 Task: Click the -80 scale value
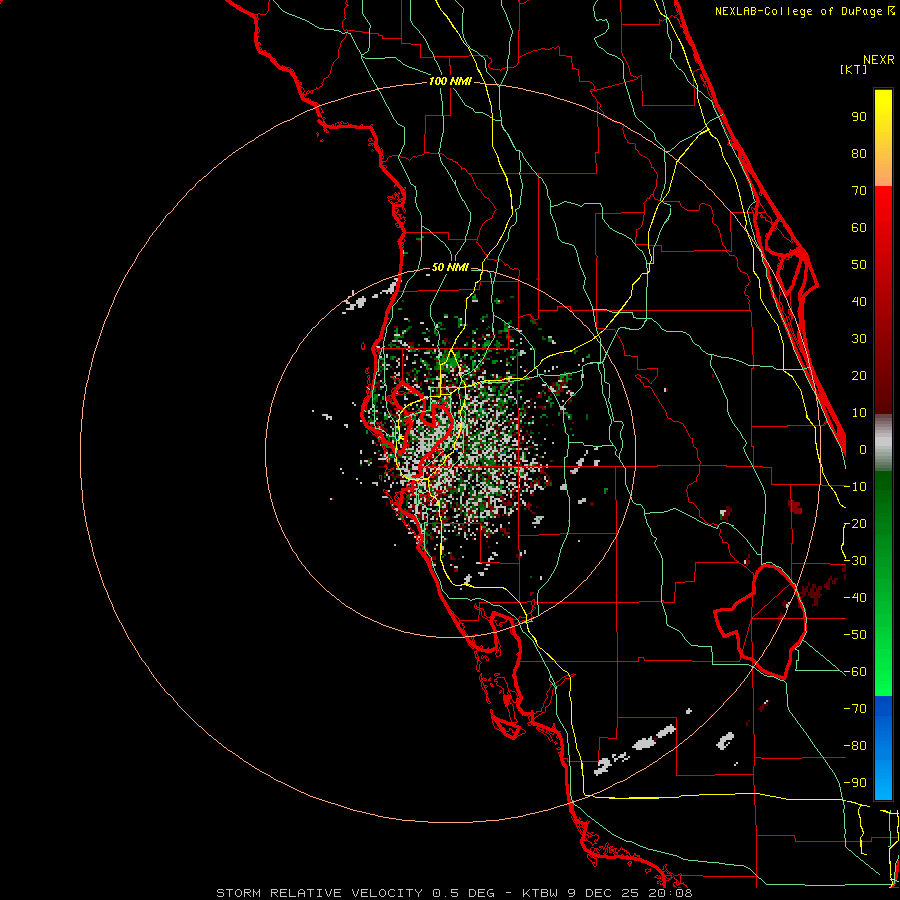[x=855, y=746]
